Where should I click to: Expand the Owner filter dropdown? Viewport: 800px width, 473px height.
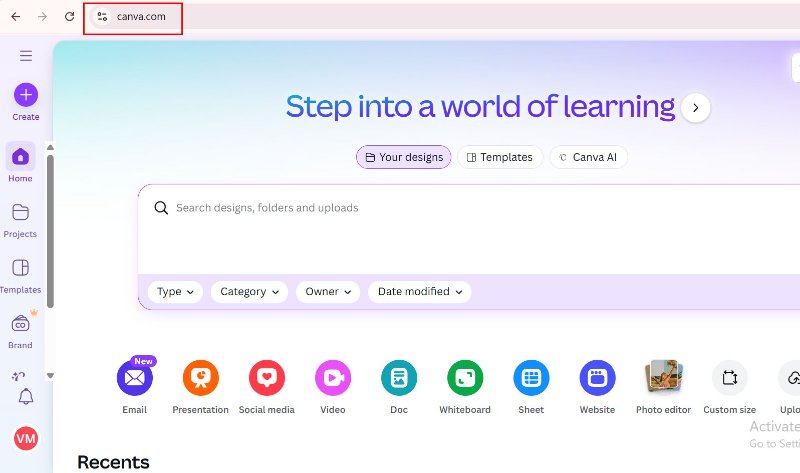328,292
